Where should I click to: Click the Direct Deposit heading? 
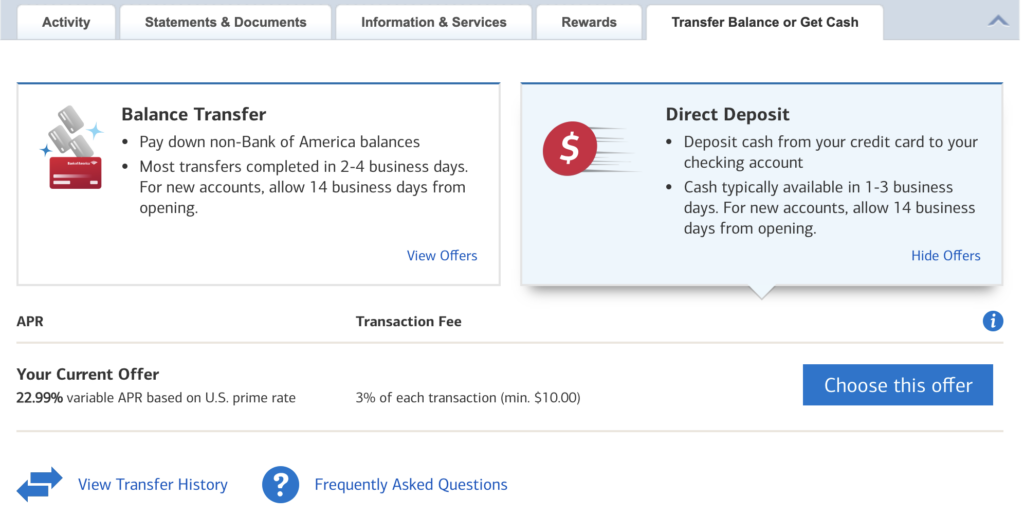point(727,114)
